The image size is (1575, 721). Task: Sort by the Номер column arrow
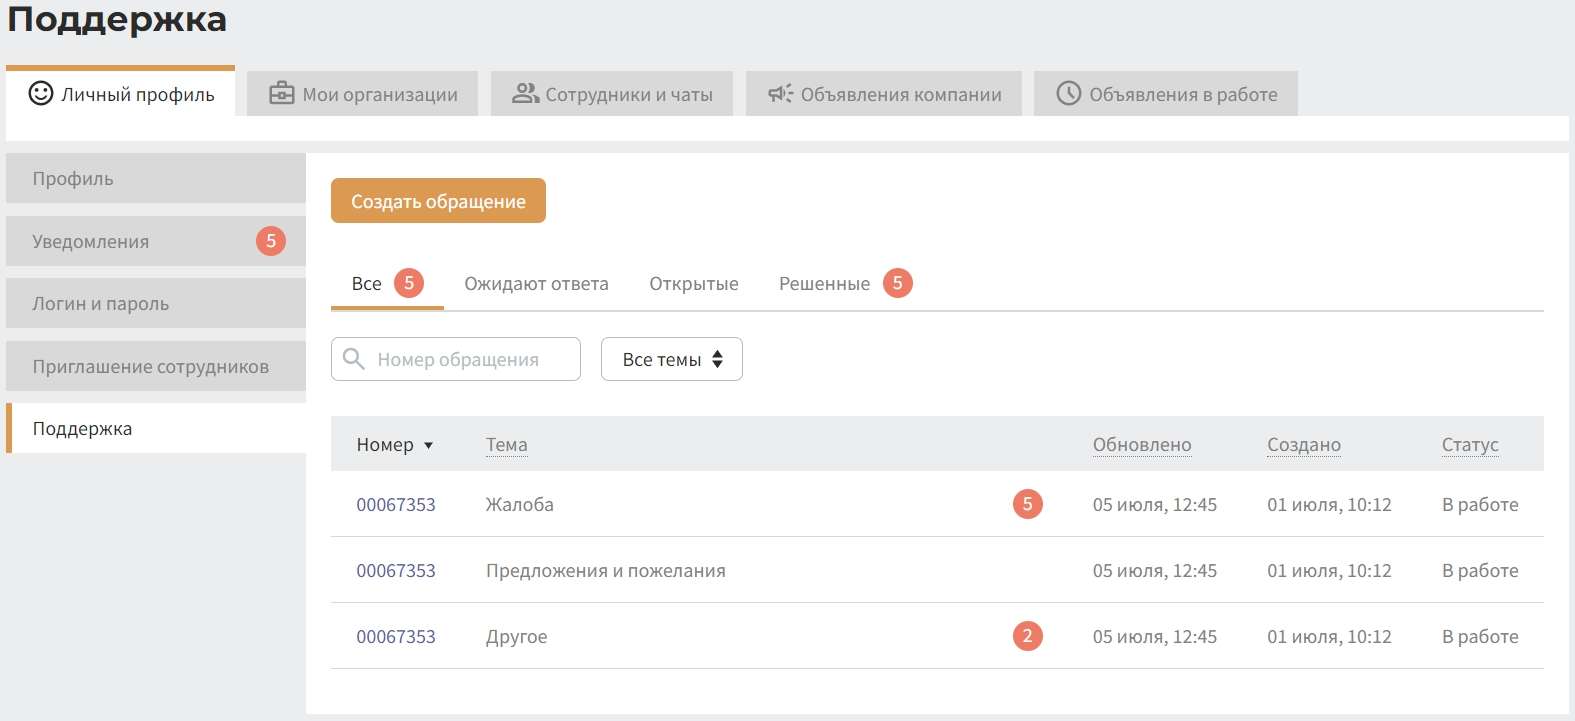coord(429,446)
